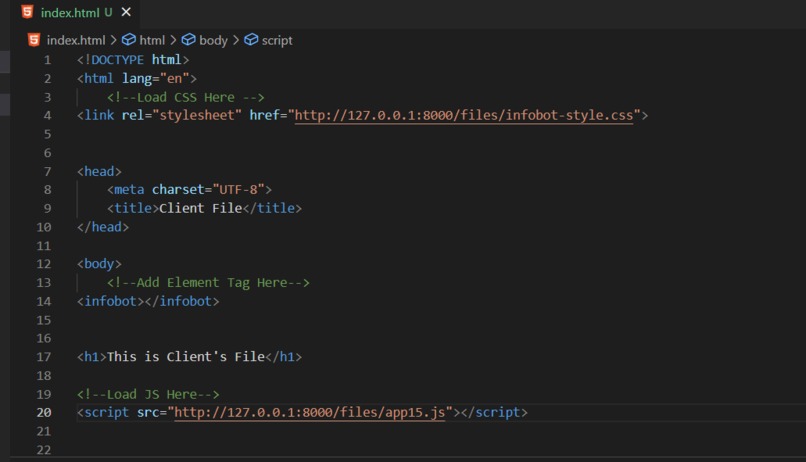
Task: Click the cube icon beside body breadcrumb
Action: click(189, 40)
